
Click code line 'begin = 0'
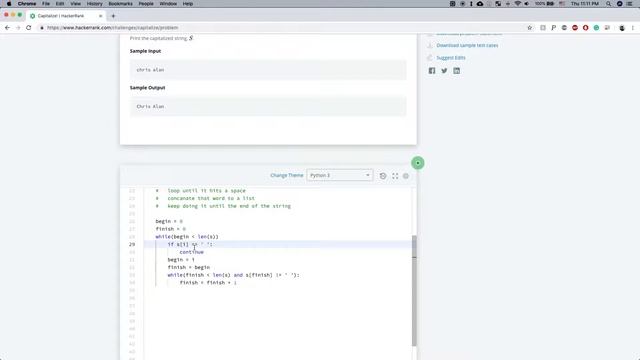169,221
